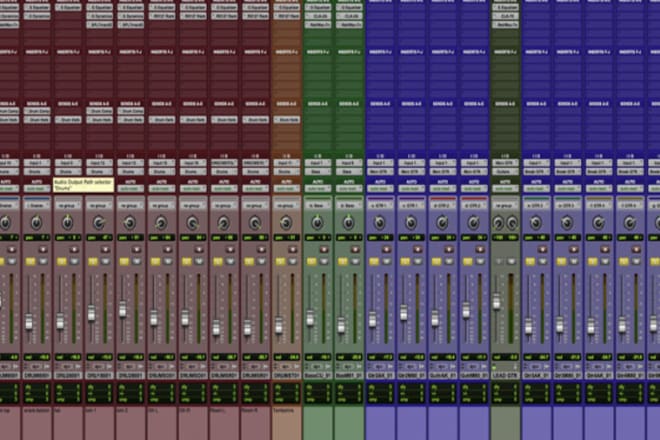Click the left pan knob on LEAD GTR track
The height and width of the screenshot is (440, 660).
coord(498,222)
